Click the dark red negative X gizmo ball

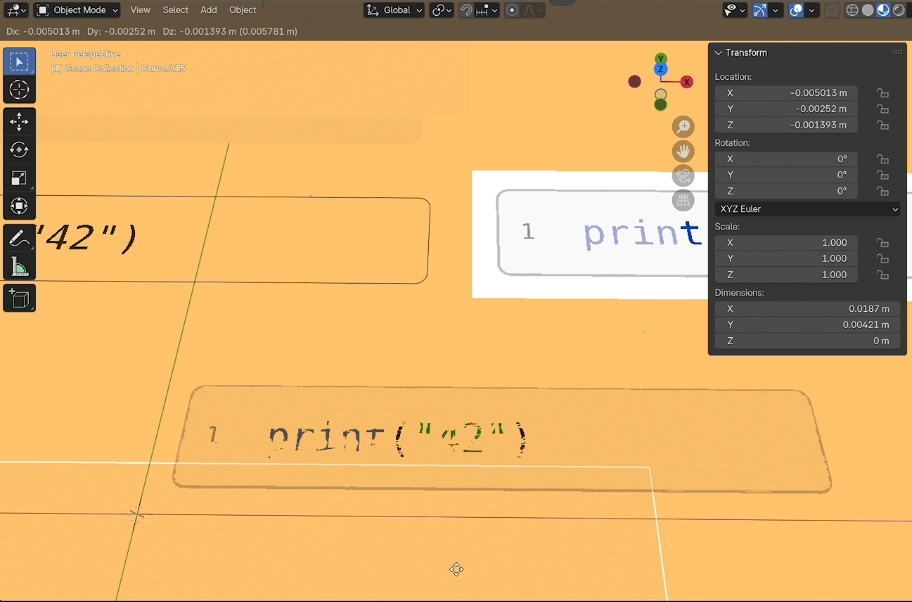[x=635, y=81]
